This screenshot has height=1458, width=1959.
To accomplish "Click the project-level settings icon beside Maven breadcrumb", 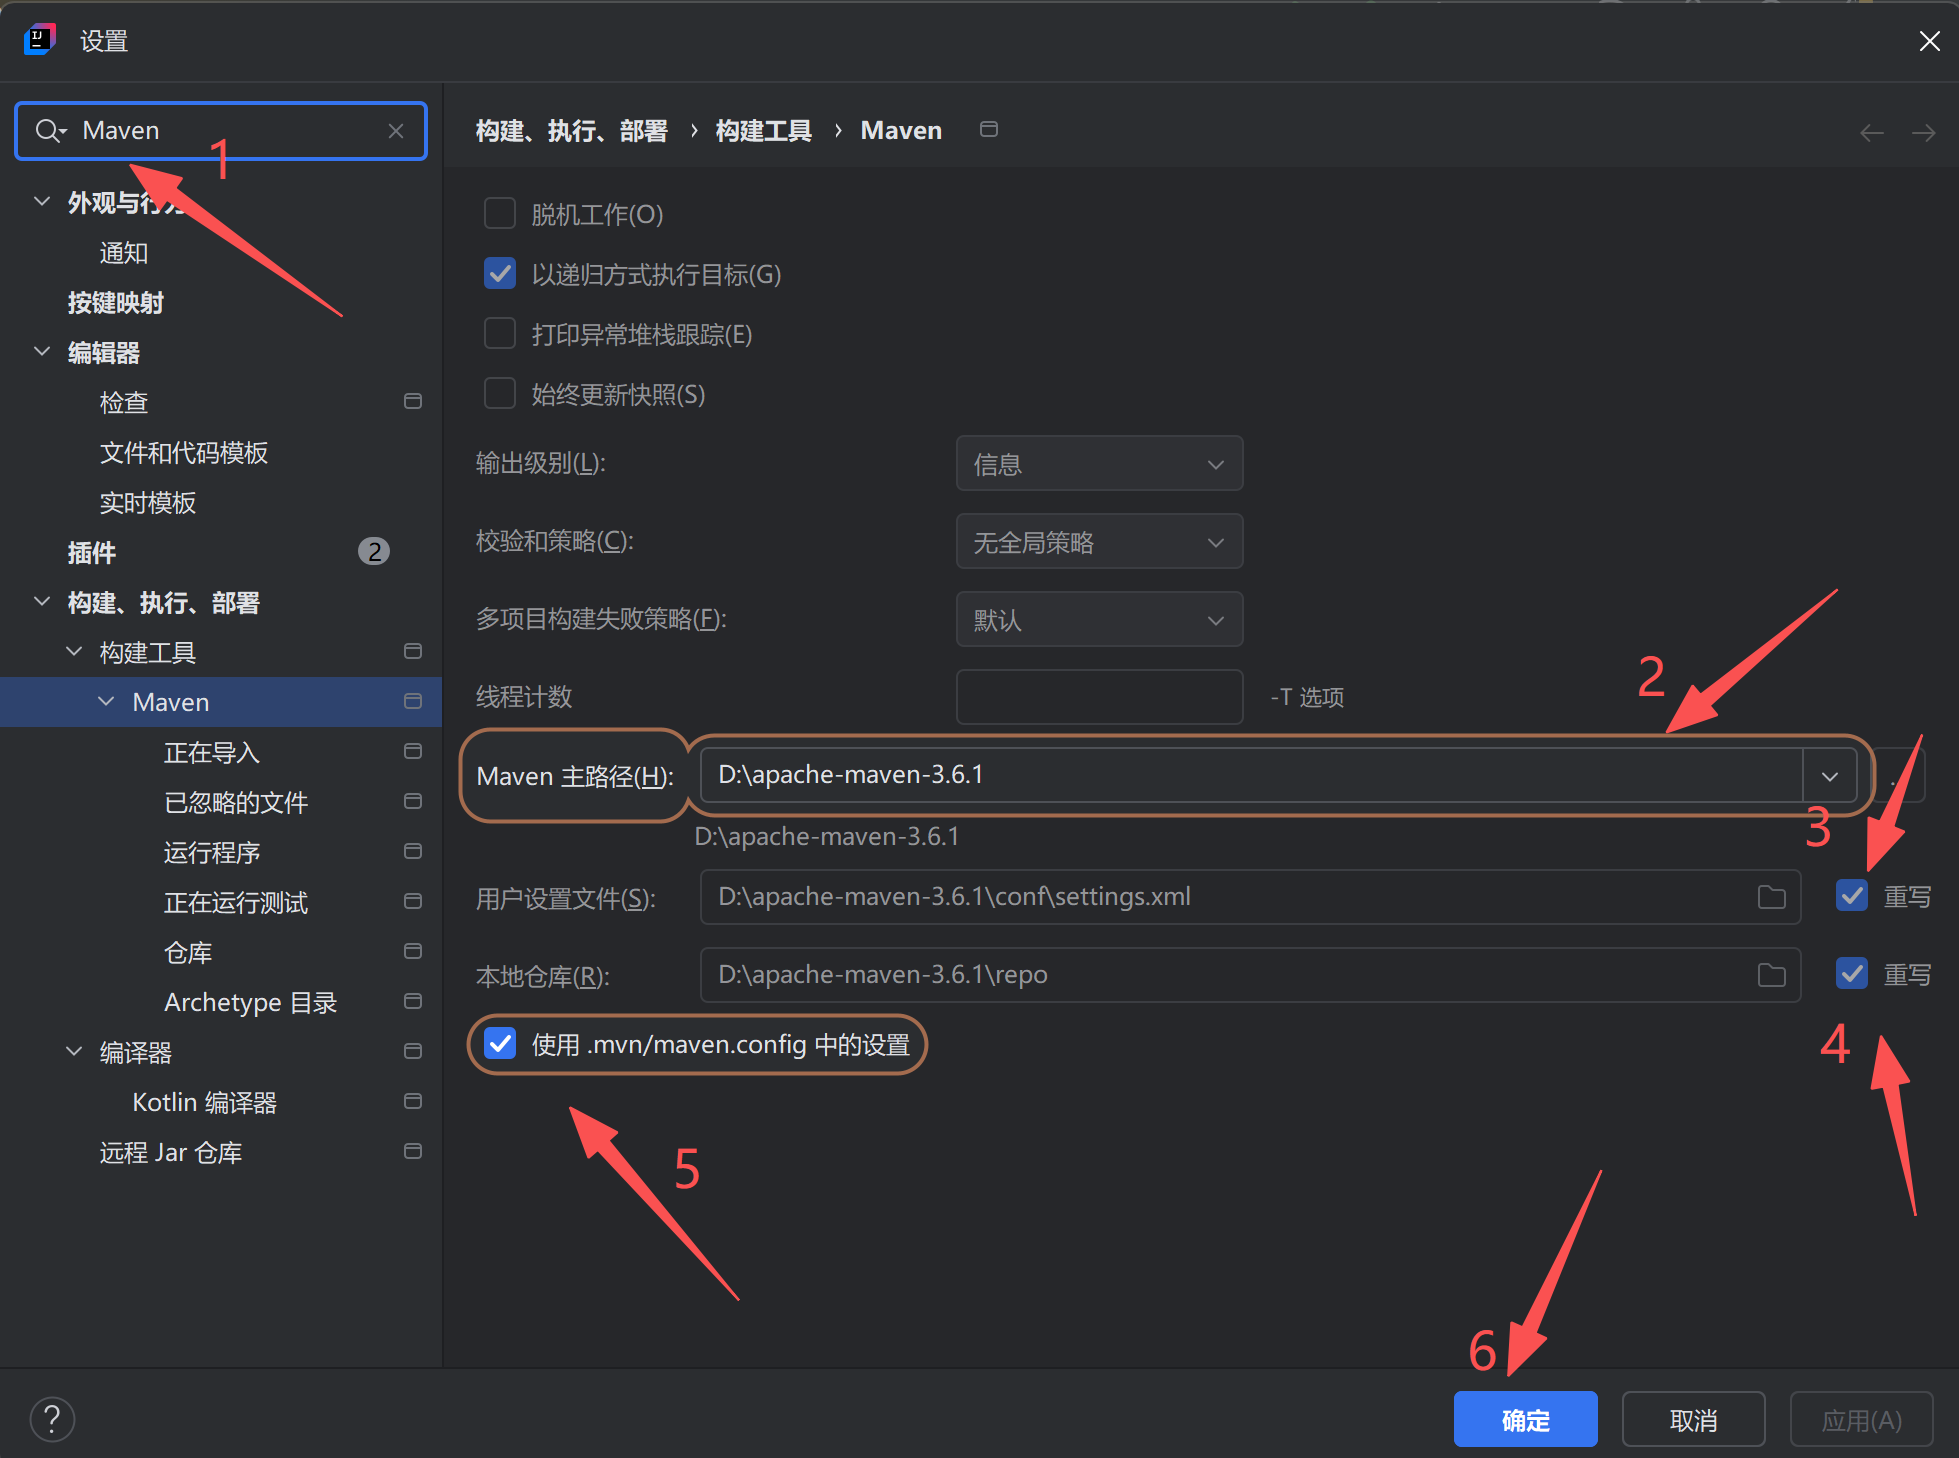I will coord(988,130).
